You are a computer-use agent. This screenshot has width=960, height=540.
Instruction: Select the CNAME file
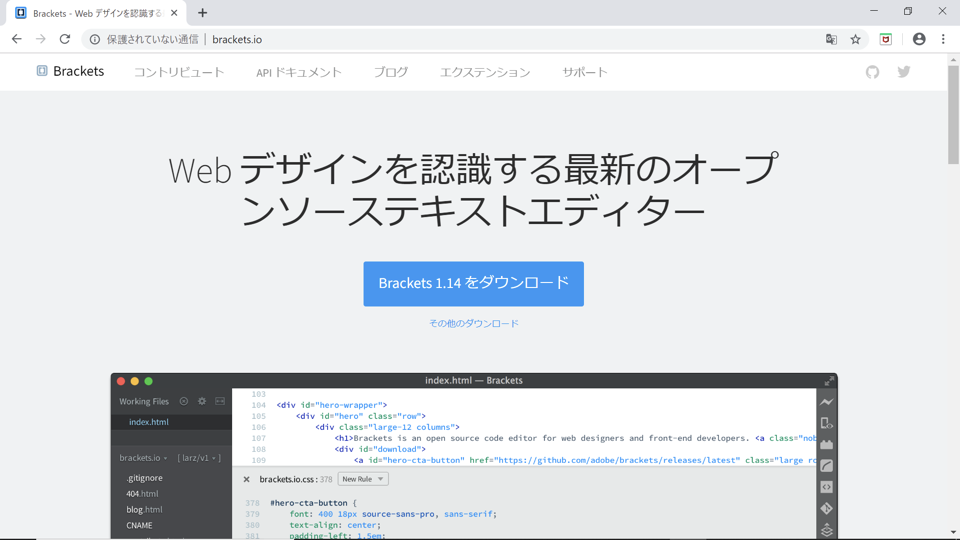139,525
